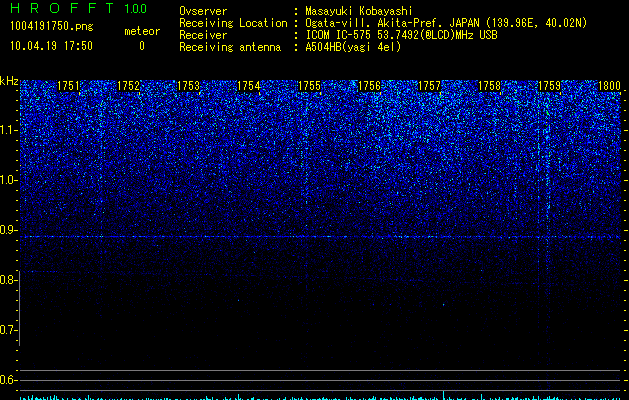Click the 0.6 frequency axis label
Viewport: 629px width, 400px height.
pyautogui.click(x=9, y=380)
